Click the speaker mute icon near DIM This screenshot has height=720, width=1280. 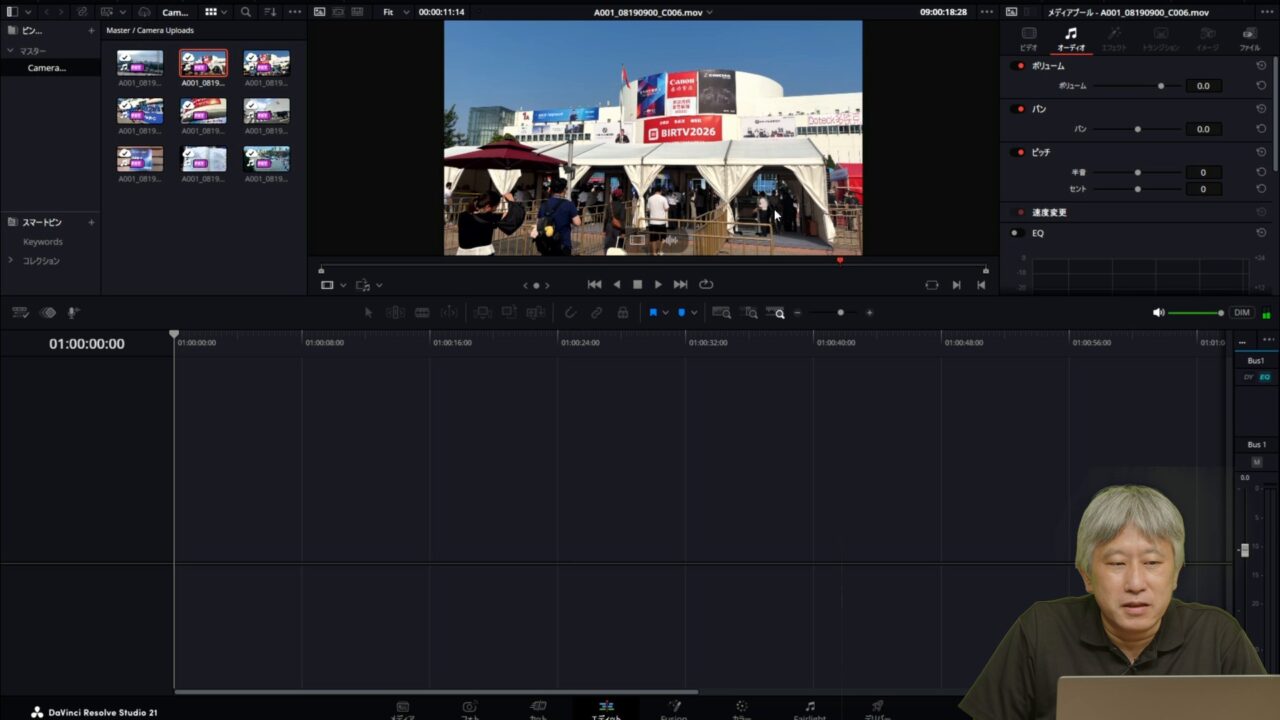click(x=1158, y=313)
